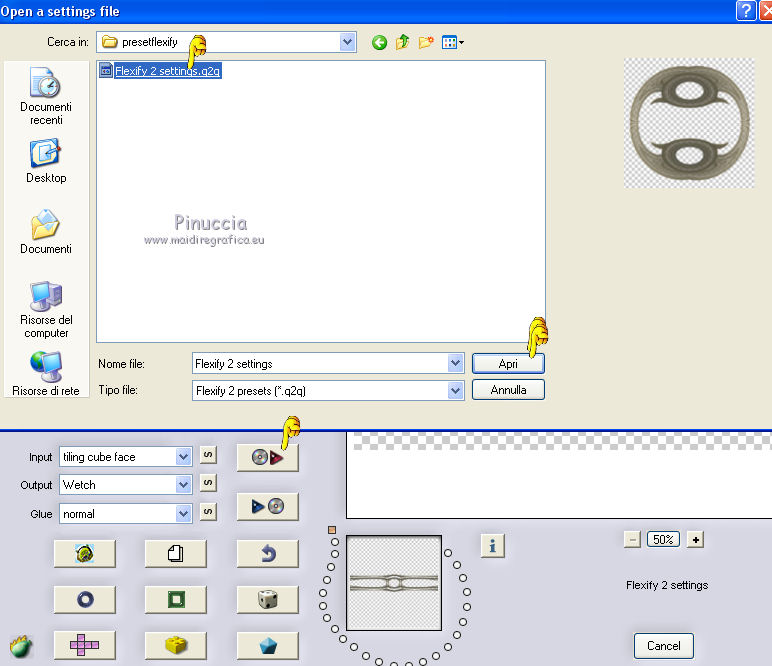Click the Cancel button in Flexify
This screenshot has height=666, width=772.
(x=664, y=646)
